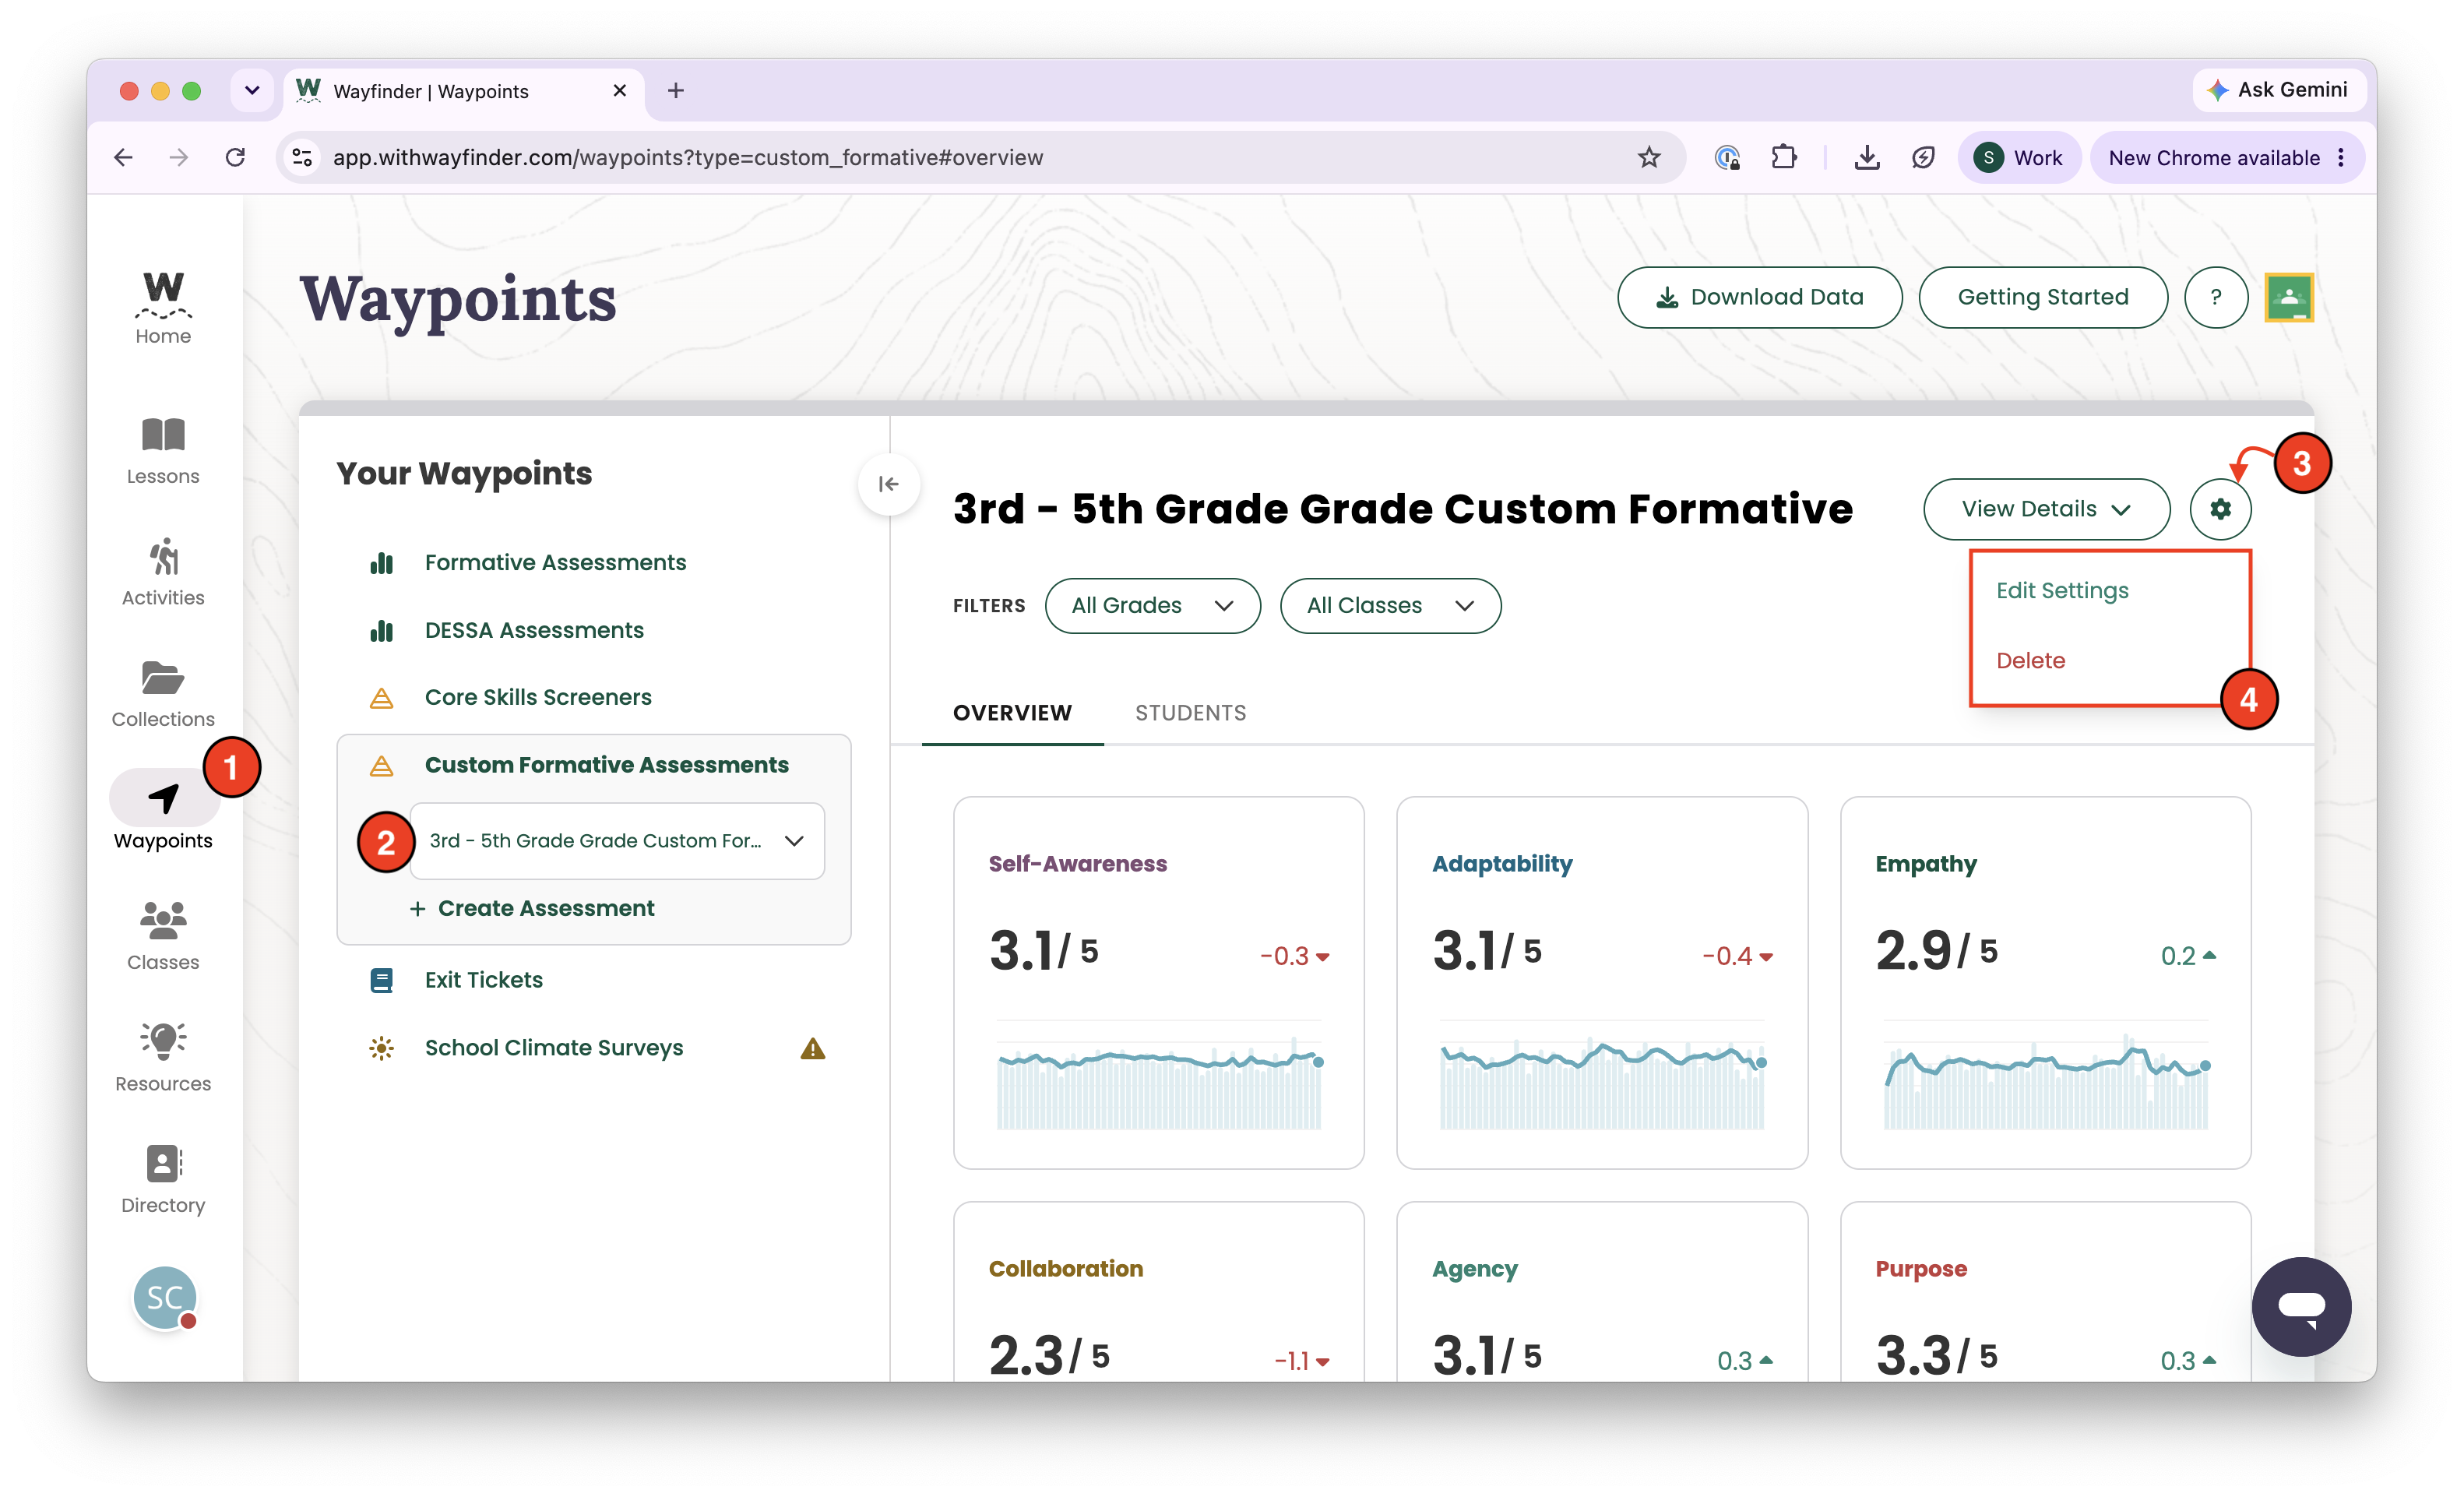
Task: Open Chrome downloads icon
Action: [1866, 157]
